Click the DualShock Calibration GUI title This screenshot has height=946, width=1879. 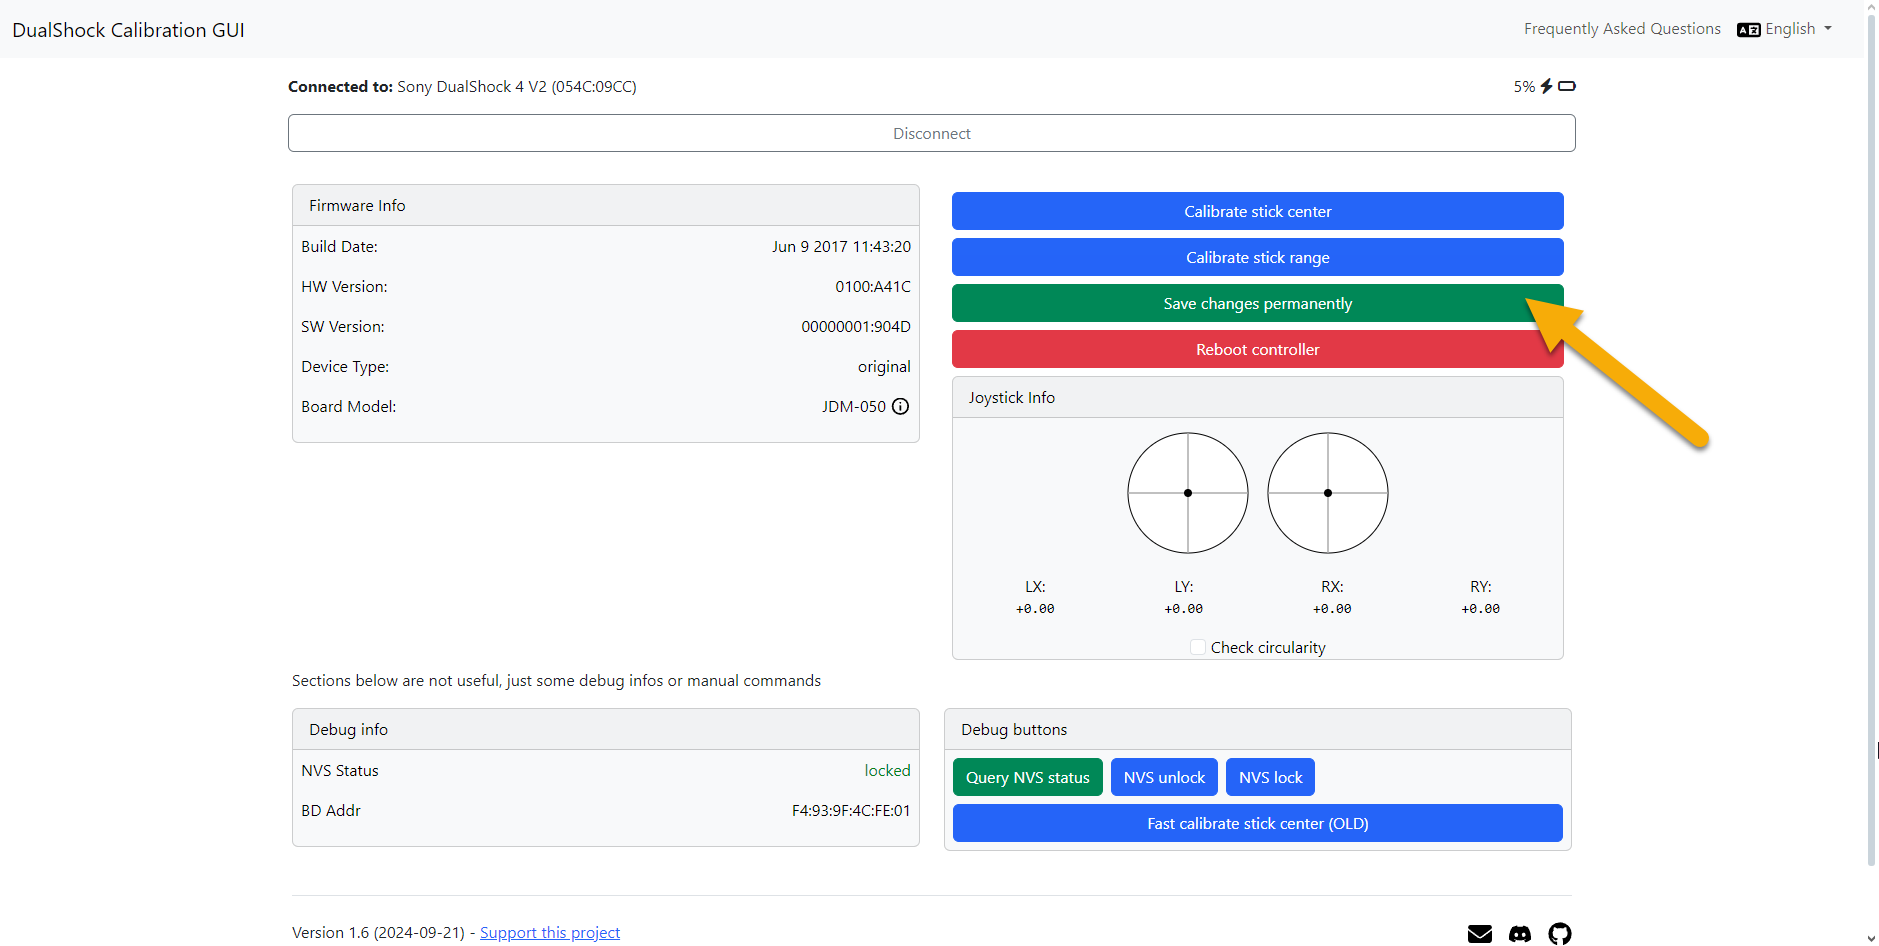pyautogui.click(x=128, y=29)
